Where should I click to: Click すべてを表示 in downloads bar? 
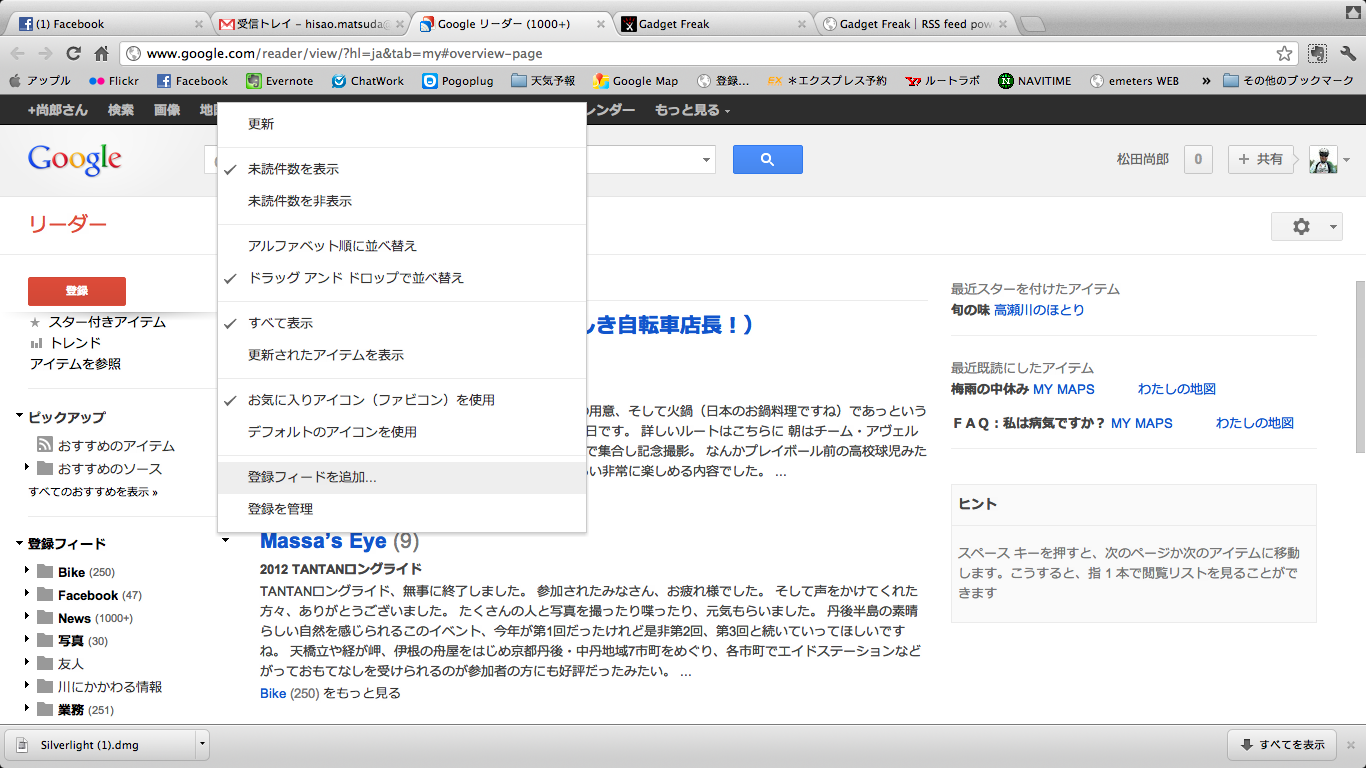[1282, 745]
